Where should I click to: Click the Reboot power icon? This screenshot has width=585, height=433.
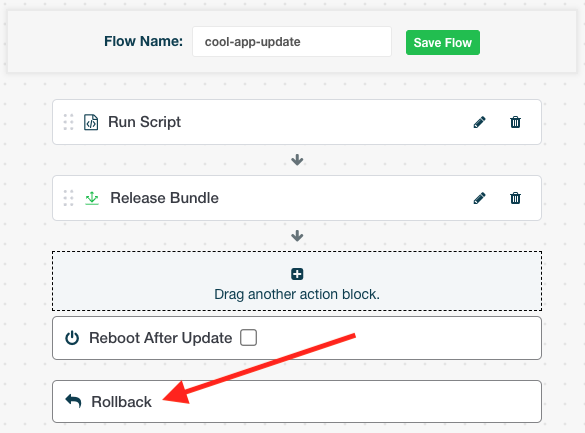(x=72, y=338)
